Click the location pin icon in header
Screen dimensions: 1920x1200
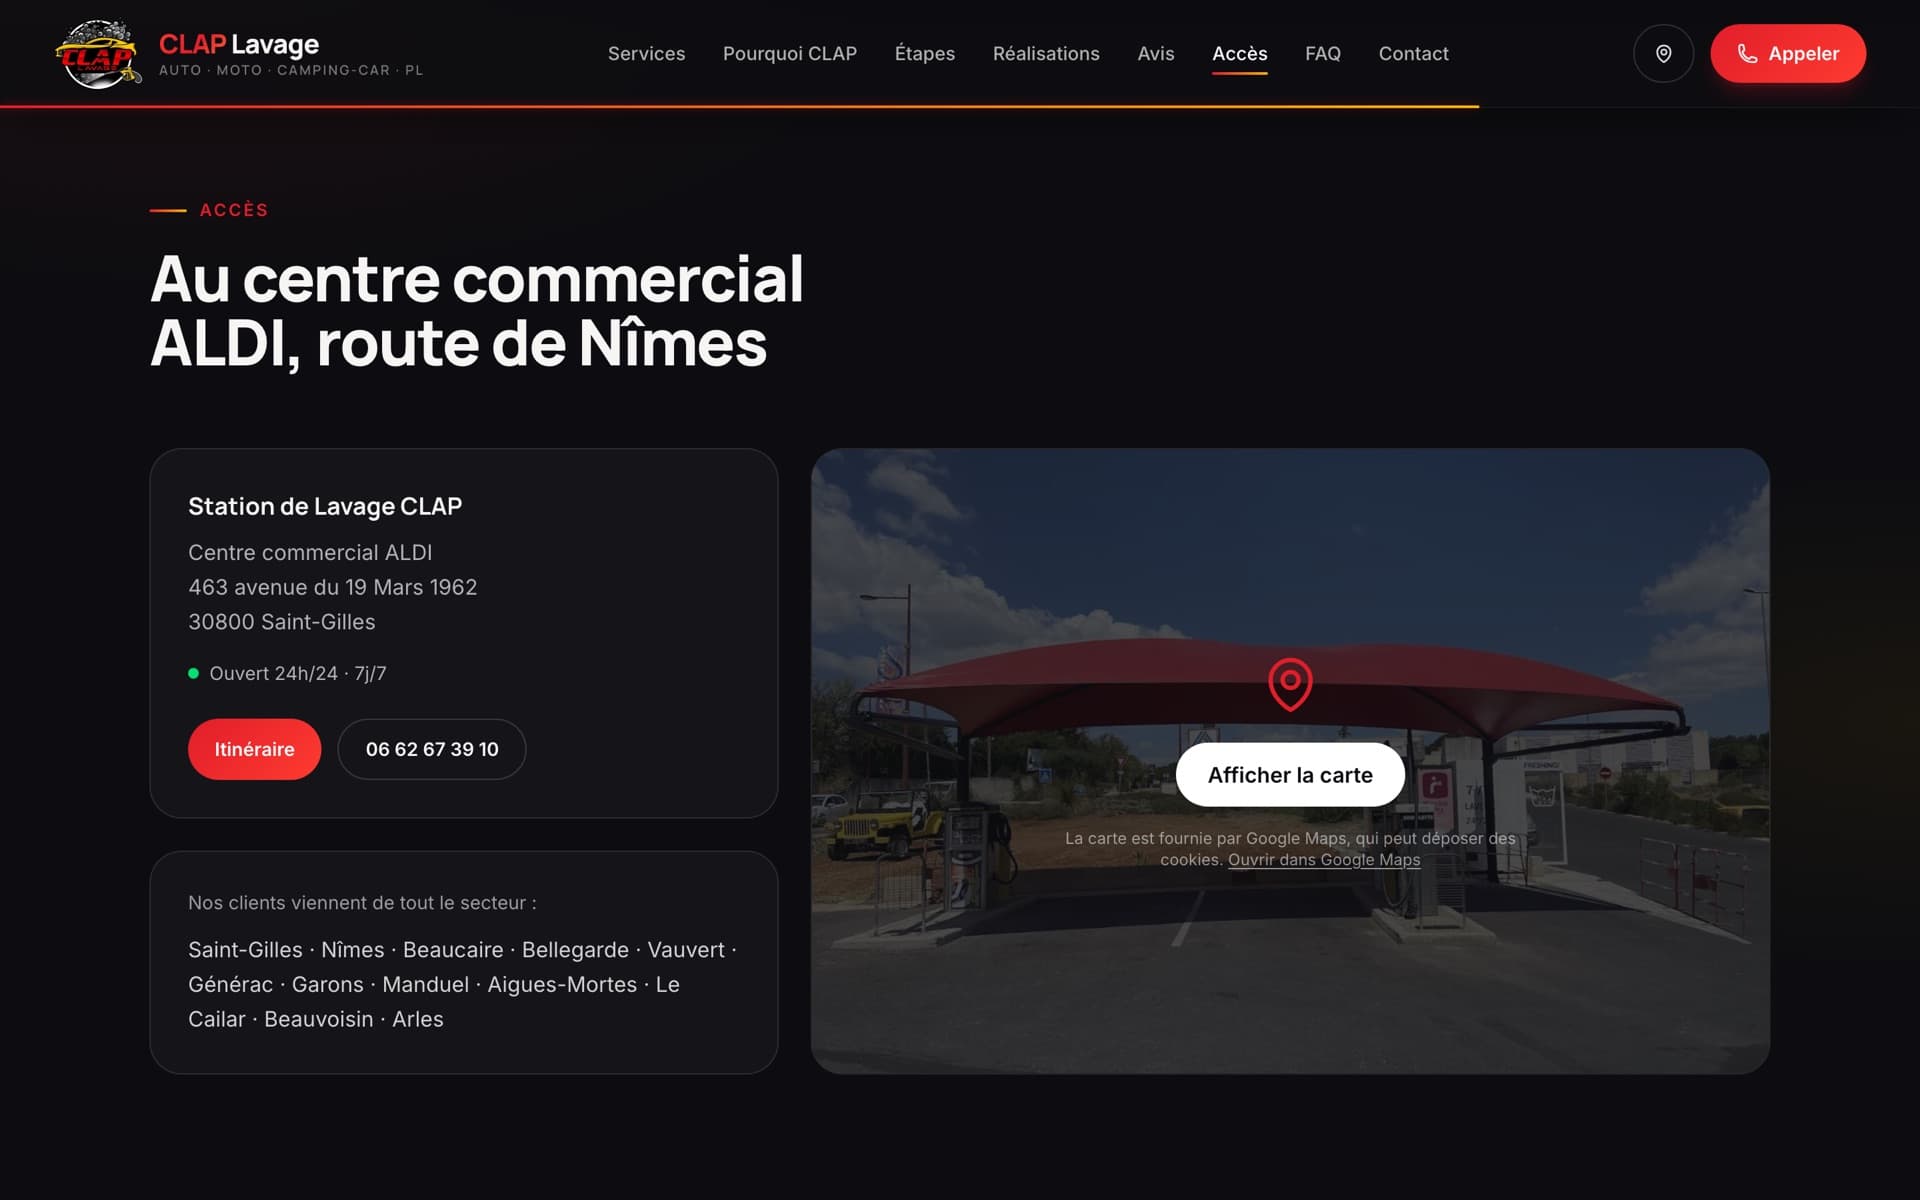point(1663,53)
